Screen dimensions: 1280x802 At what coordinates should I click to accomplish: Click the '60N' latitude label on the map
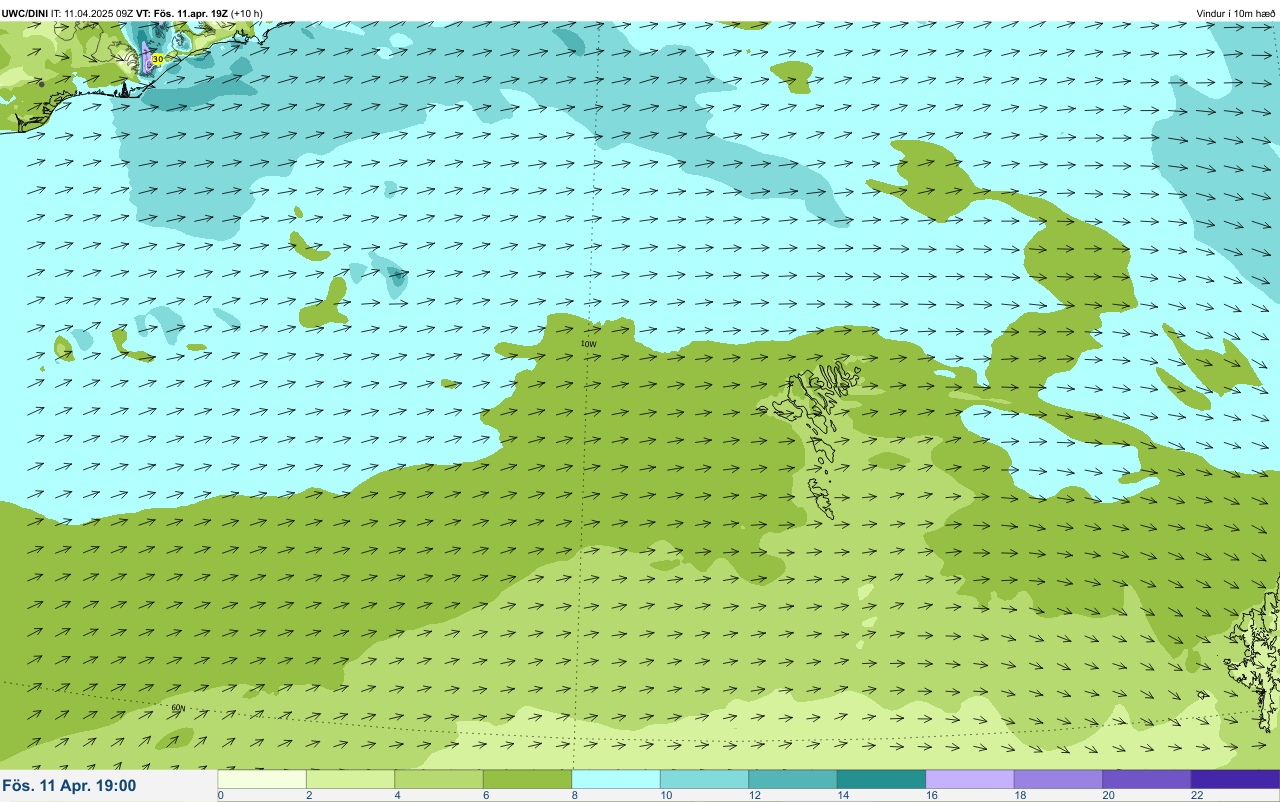(179, 708)
